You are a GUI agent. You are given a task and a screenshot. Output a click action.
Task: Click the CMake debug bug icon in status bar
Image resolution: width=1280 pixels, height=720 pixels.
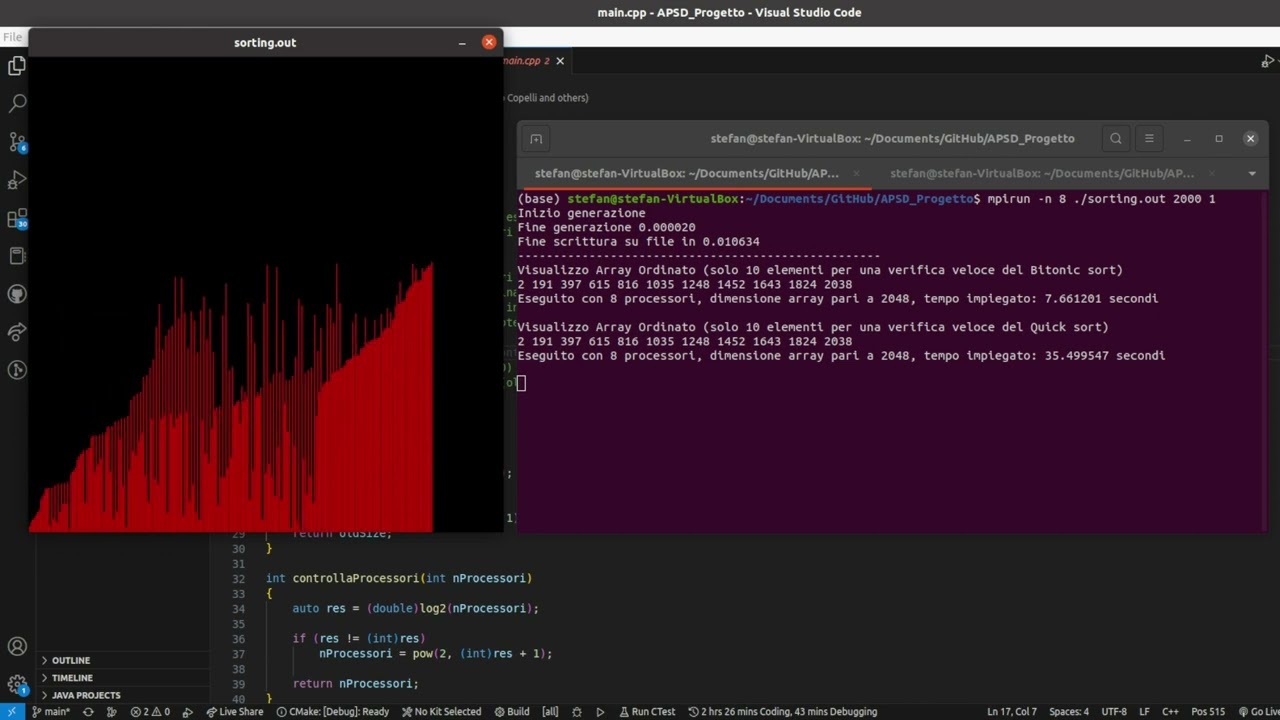(577, 712)
